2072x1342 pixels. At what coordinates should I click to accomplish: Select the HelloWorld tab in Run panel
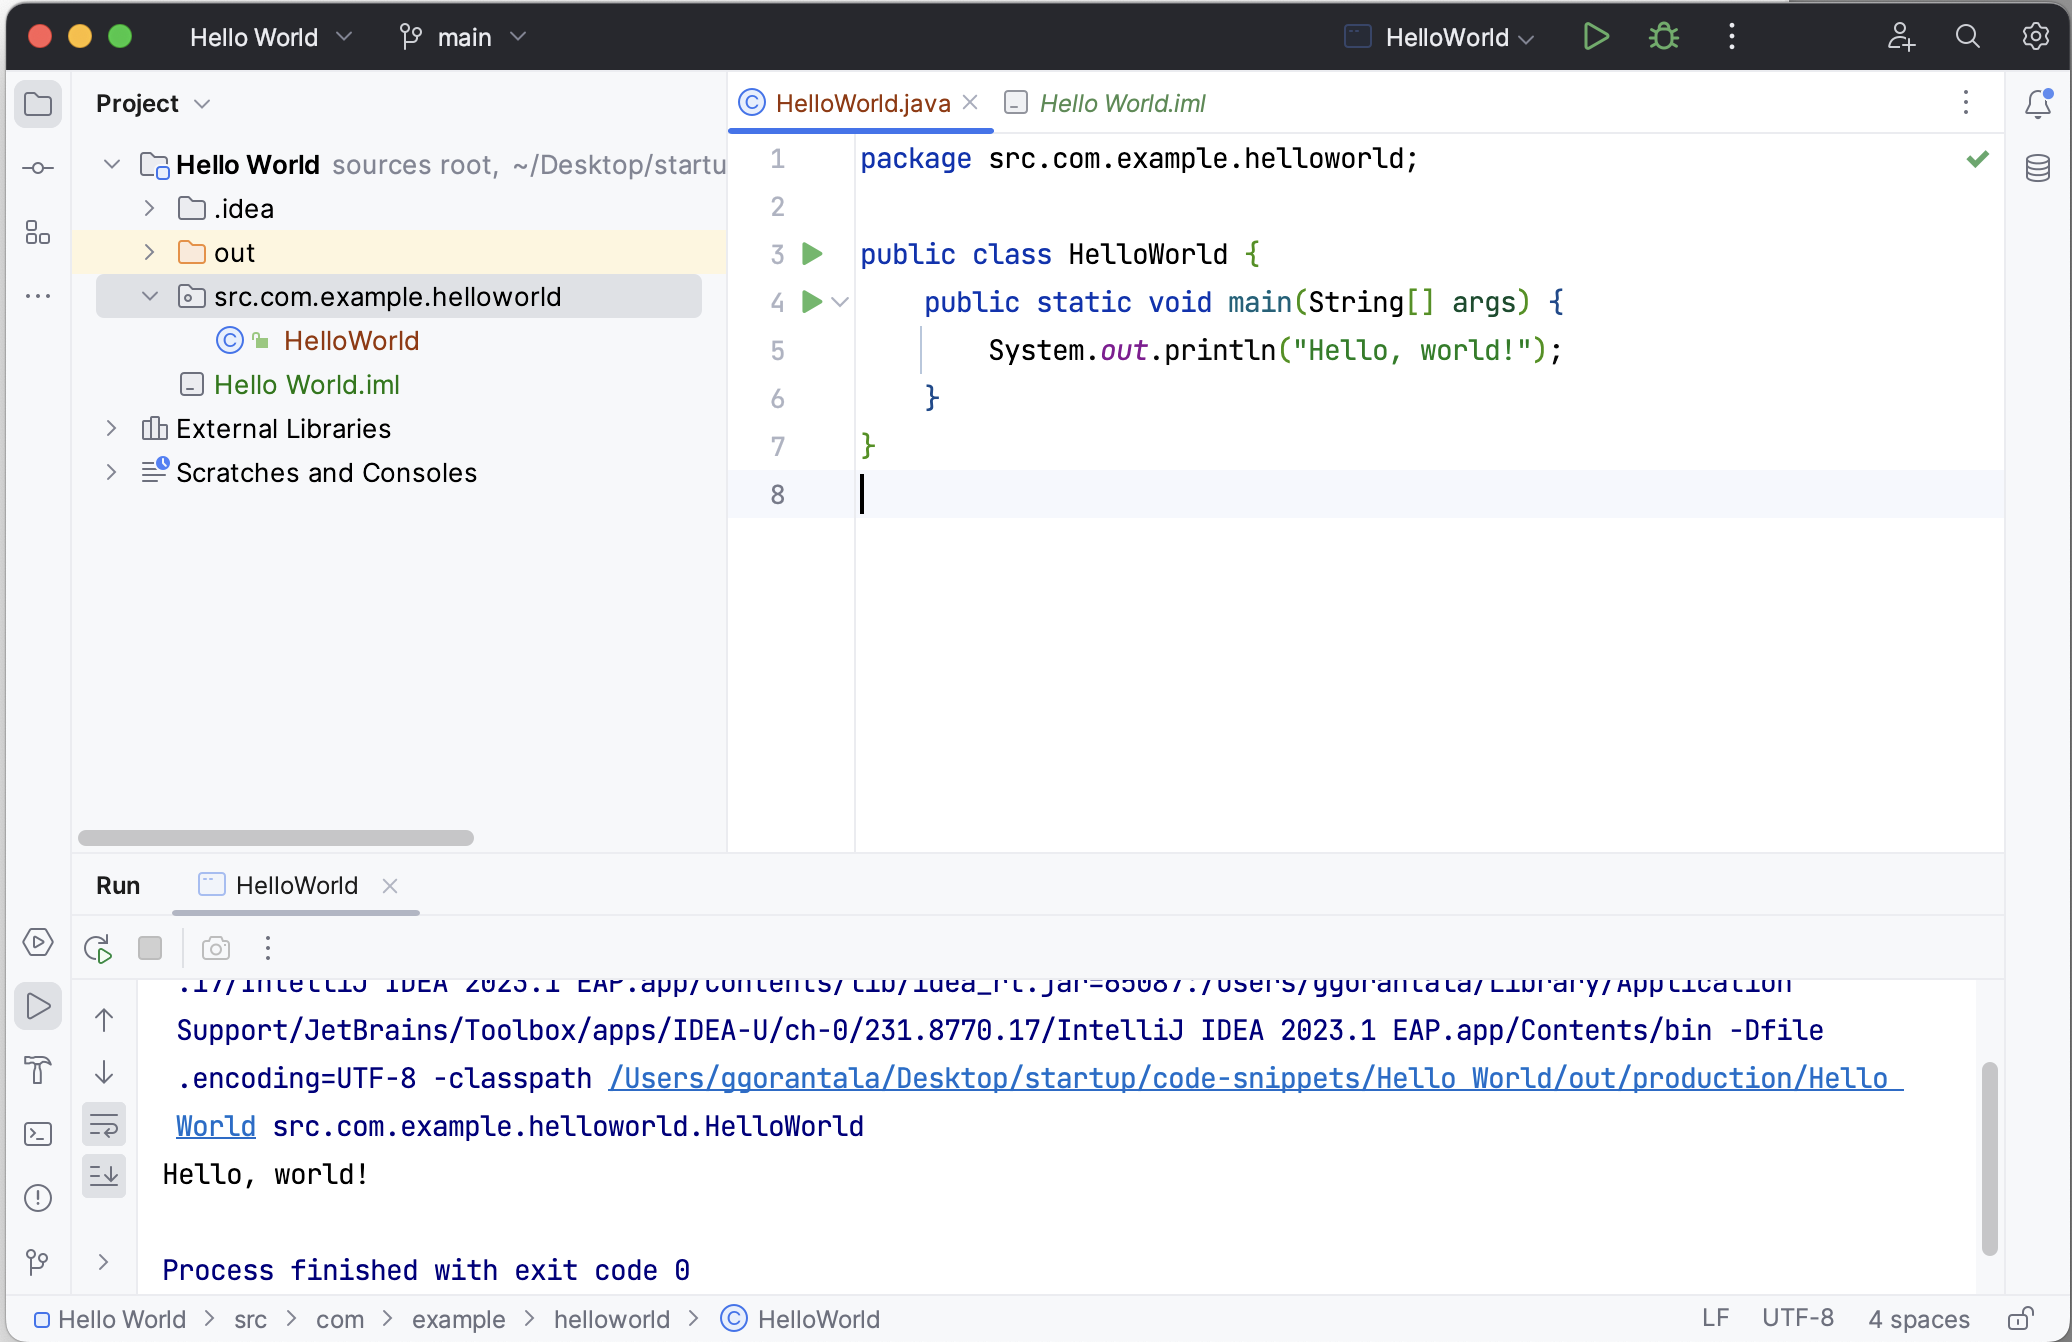point(296,885)
